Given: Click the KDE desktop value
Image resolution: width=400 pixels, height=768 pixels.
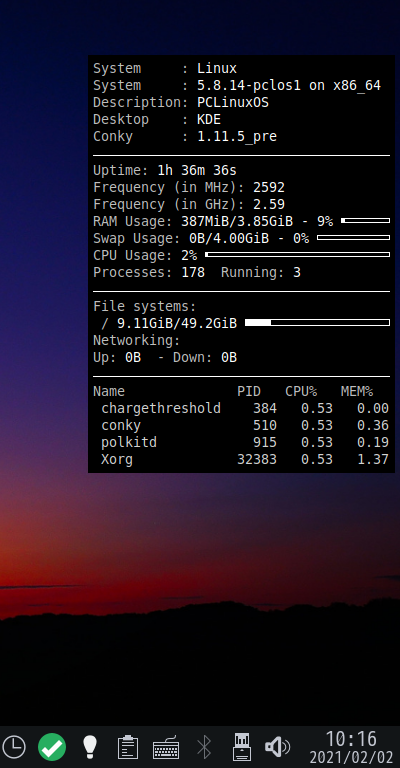Looking at the screenshot, I should (x=209, y=120).
